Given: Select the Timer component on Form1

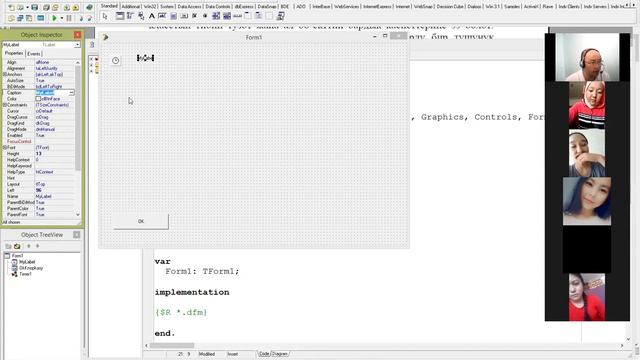Looking at the screenshot, I should [116, 60].
